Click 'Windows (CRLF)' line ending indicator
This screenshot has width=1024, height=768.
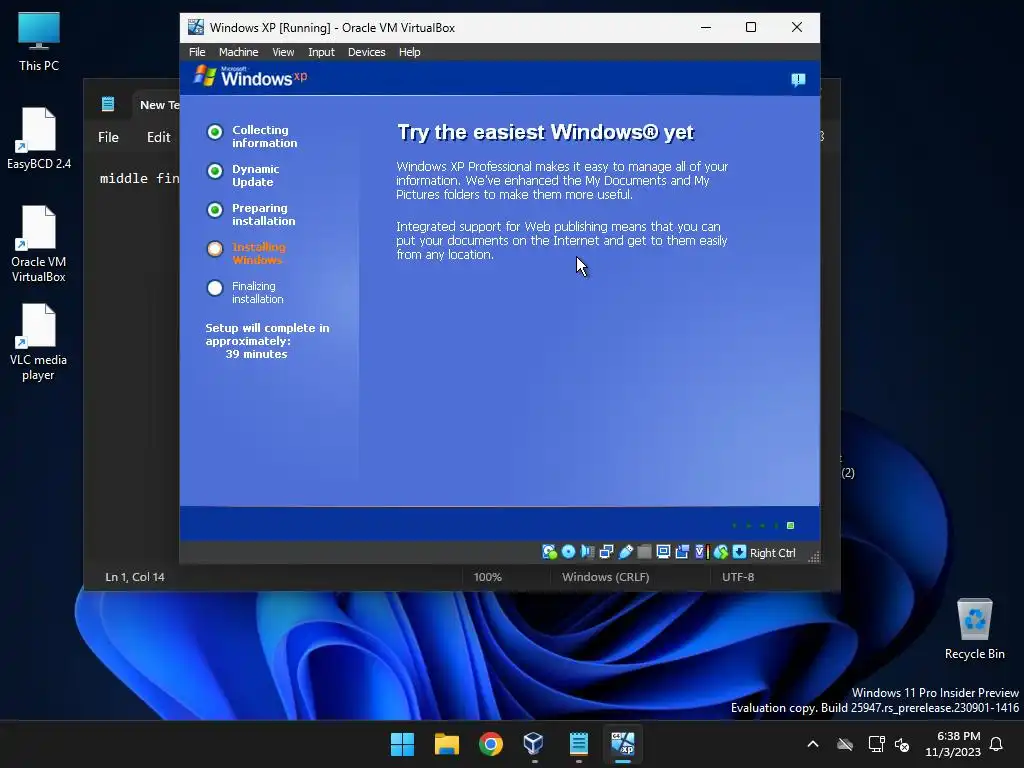point(605,577)
